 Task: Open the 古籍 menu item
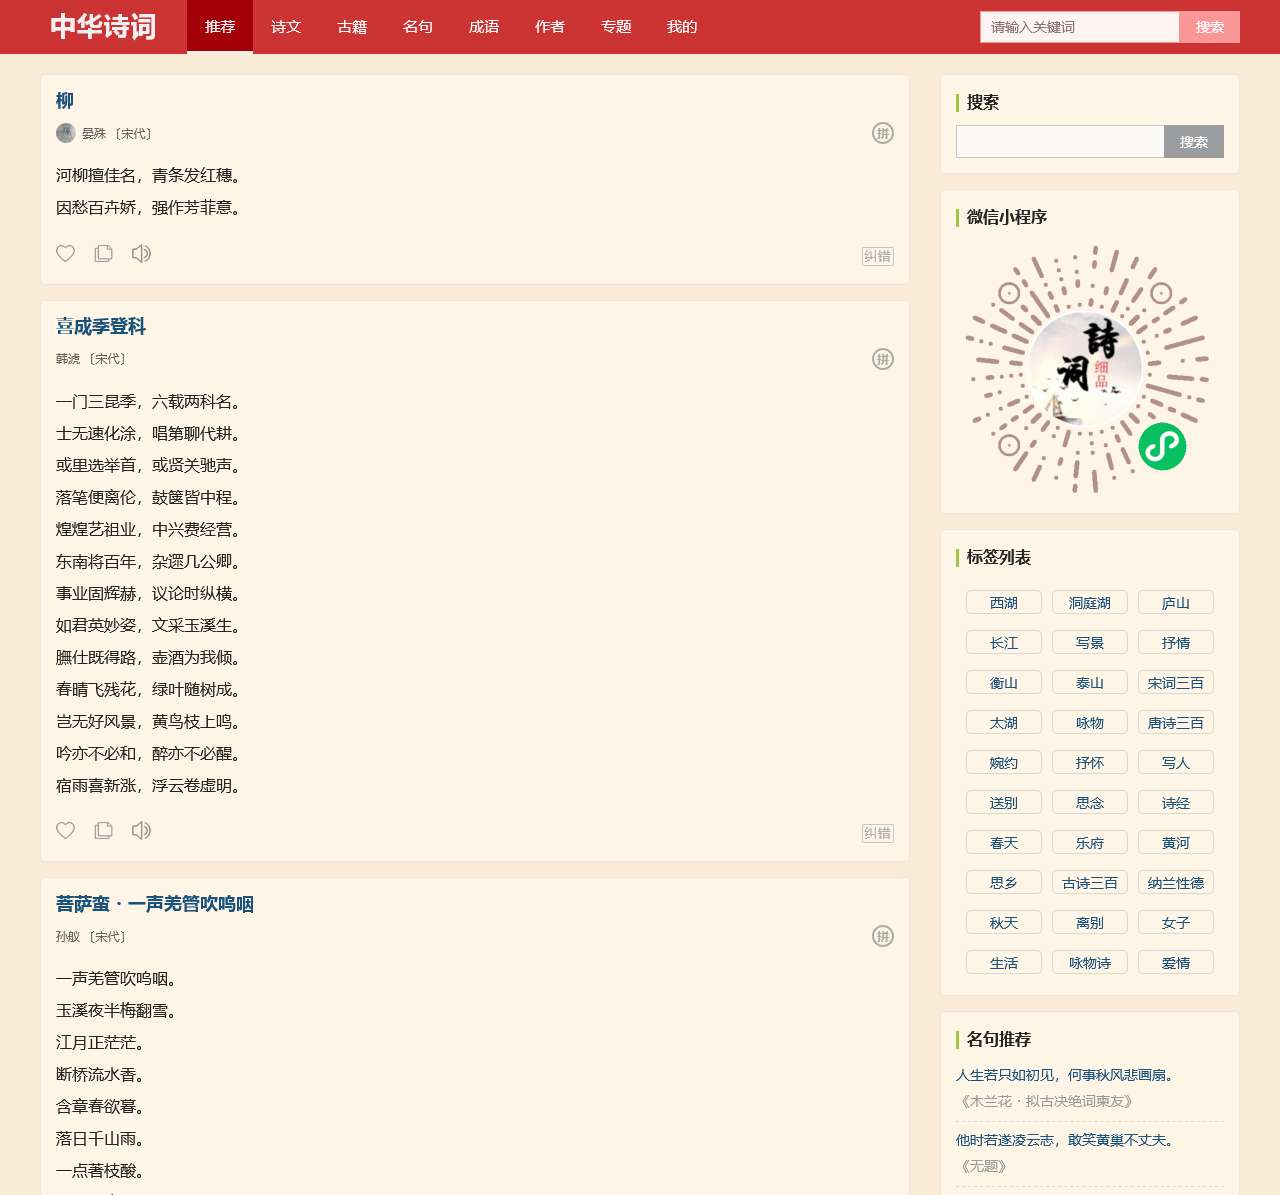(351, 27)
